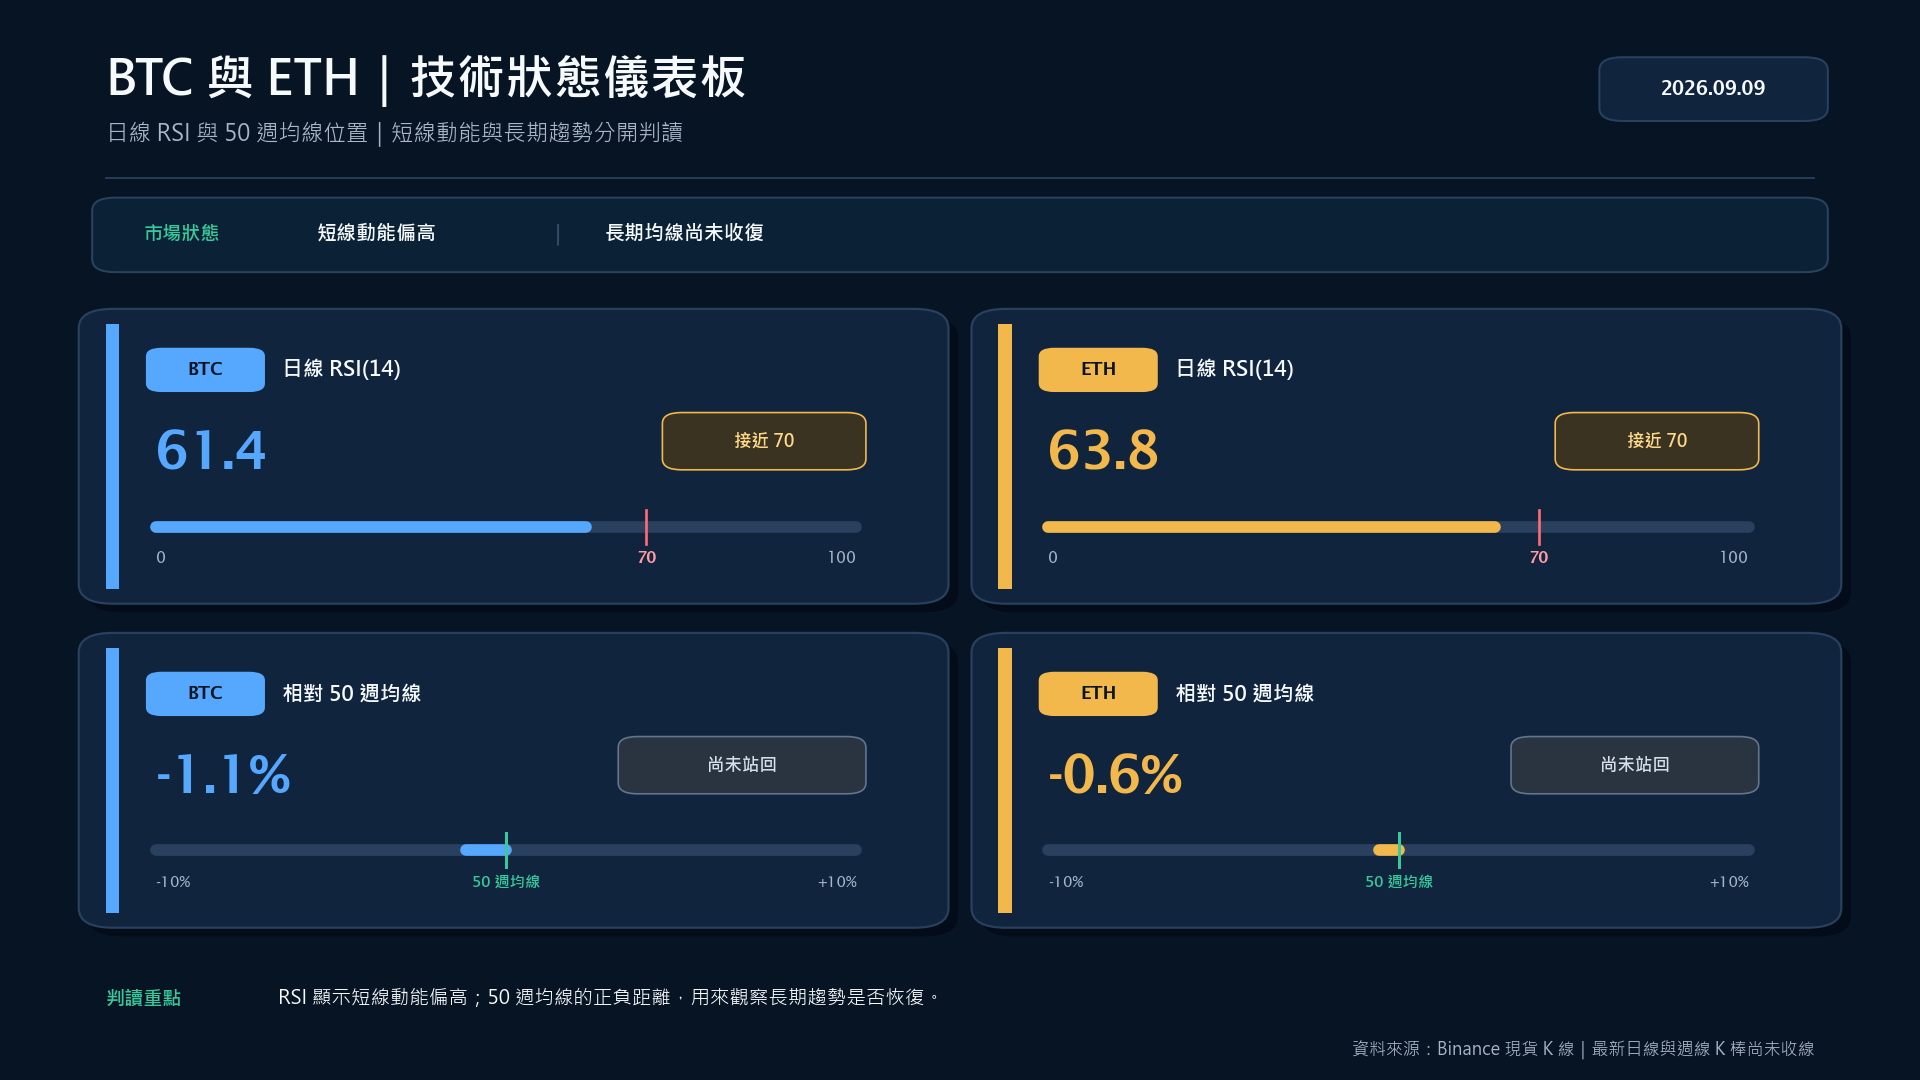Click the +10% scale label in the ETH card
1920x1080 pixels.
click(1729, 882)
